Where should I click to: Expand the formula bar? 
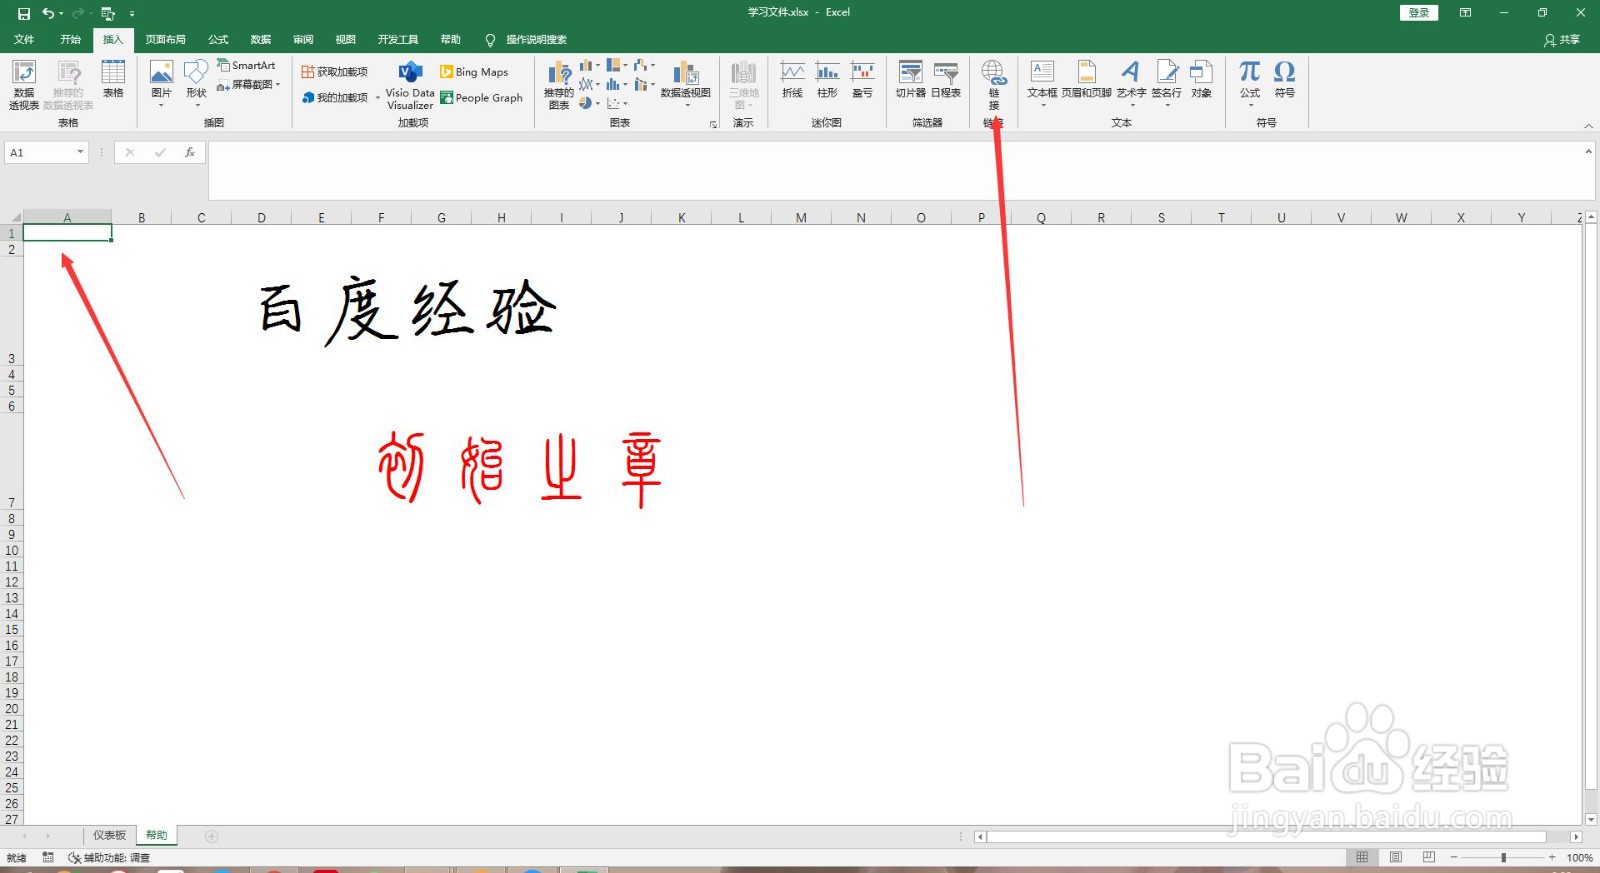coord(1588,152)
